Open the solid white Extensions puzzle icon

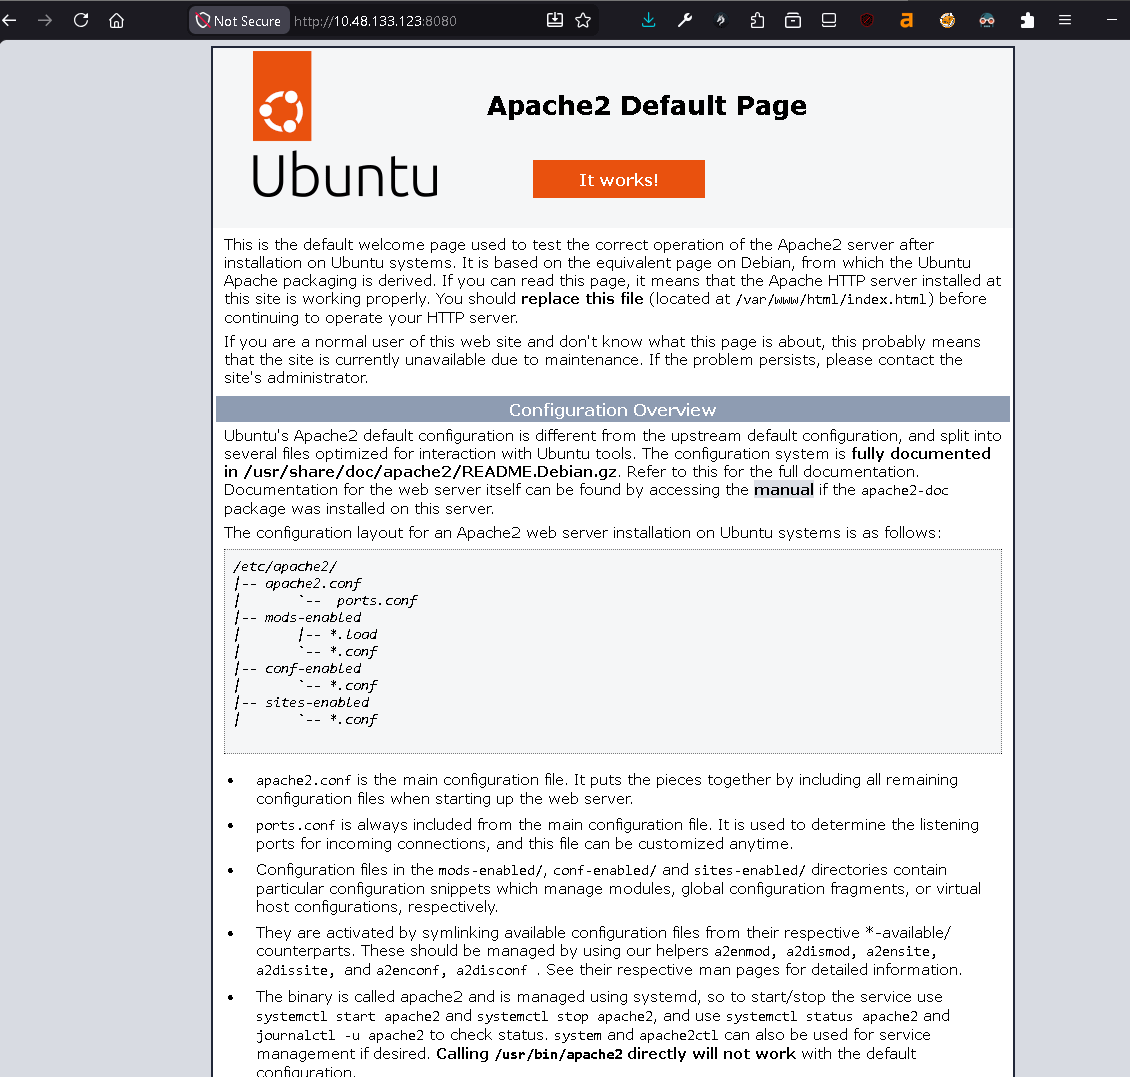point(1027,20)
